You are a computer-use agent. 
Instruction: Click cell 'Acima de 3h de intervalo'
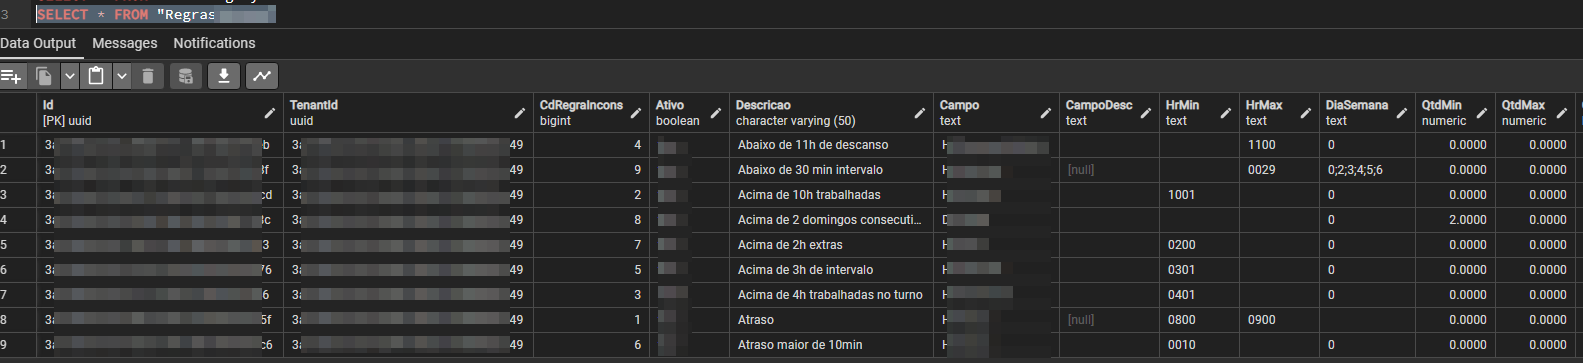(831, 270)
